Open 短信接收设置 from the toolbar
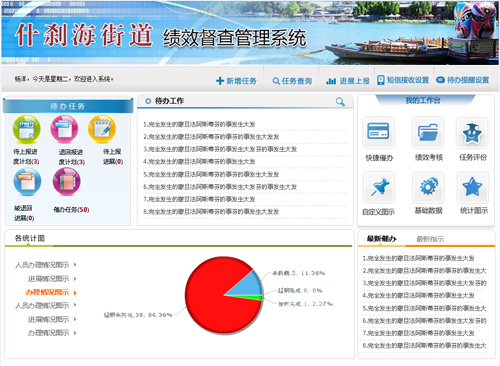Viewport: 500px width, 366px height. tap(403, 80)
